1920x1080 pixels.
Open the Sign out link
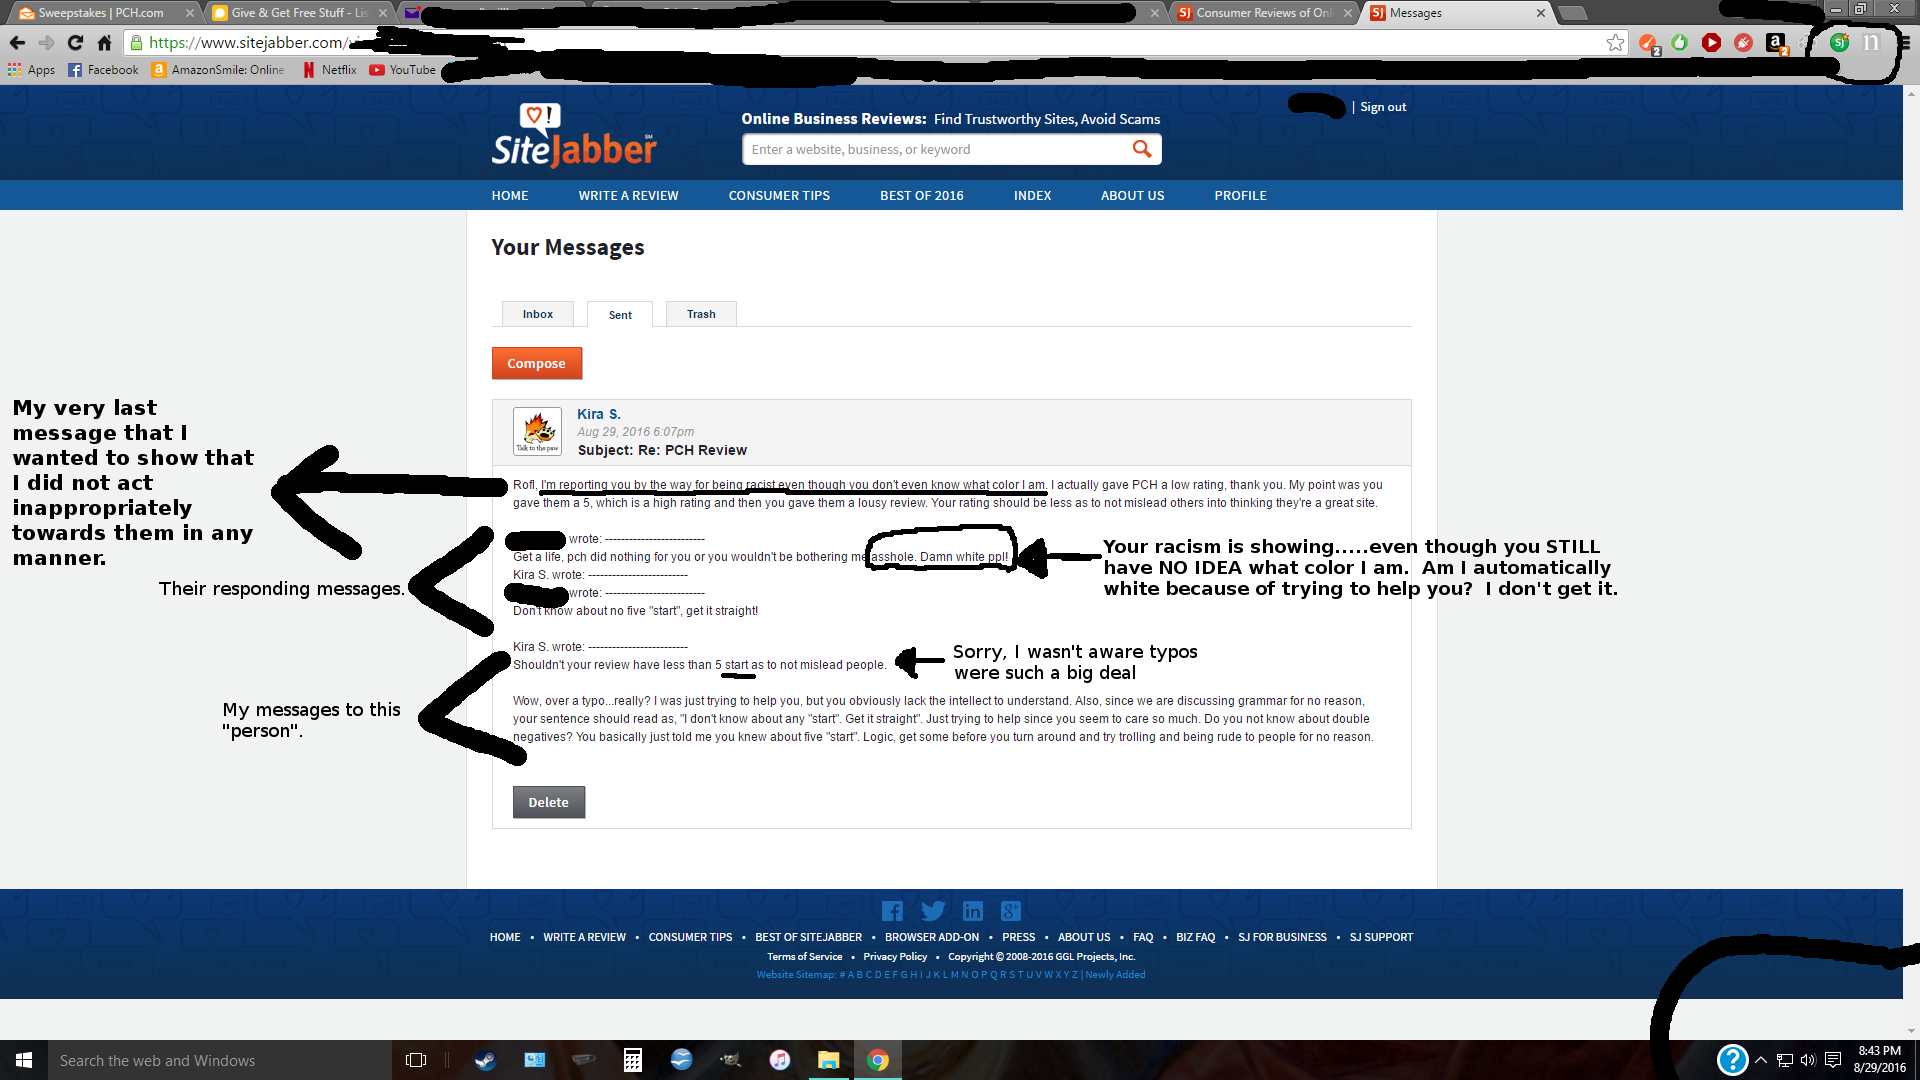[1382, 107]
